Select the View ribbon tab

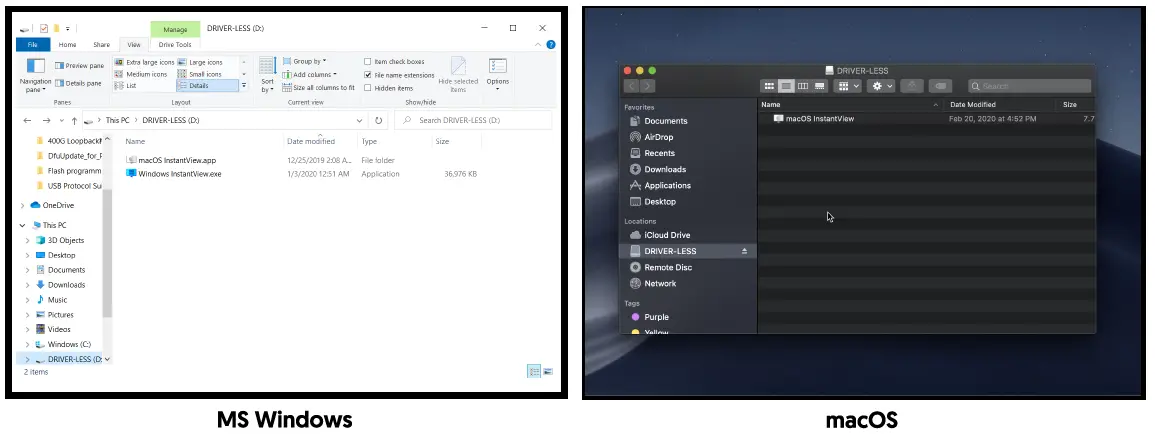click(133, 45)
